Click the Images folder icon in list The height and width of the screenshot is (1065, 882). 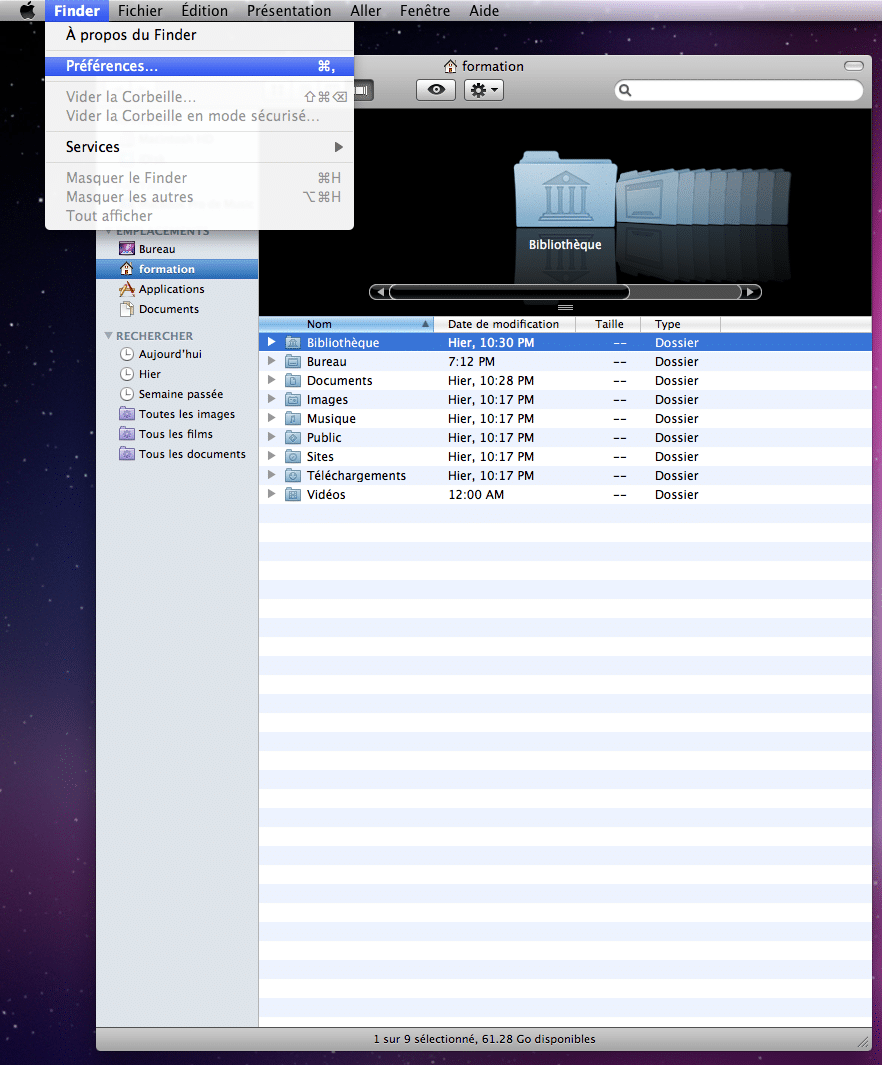(293, 399)
